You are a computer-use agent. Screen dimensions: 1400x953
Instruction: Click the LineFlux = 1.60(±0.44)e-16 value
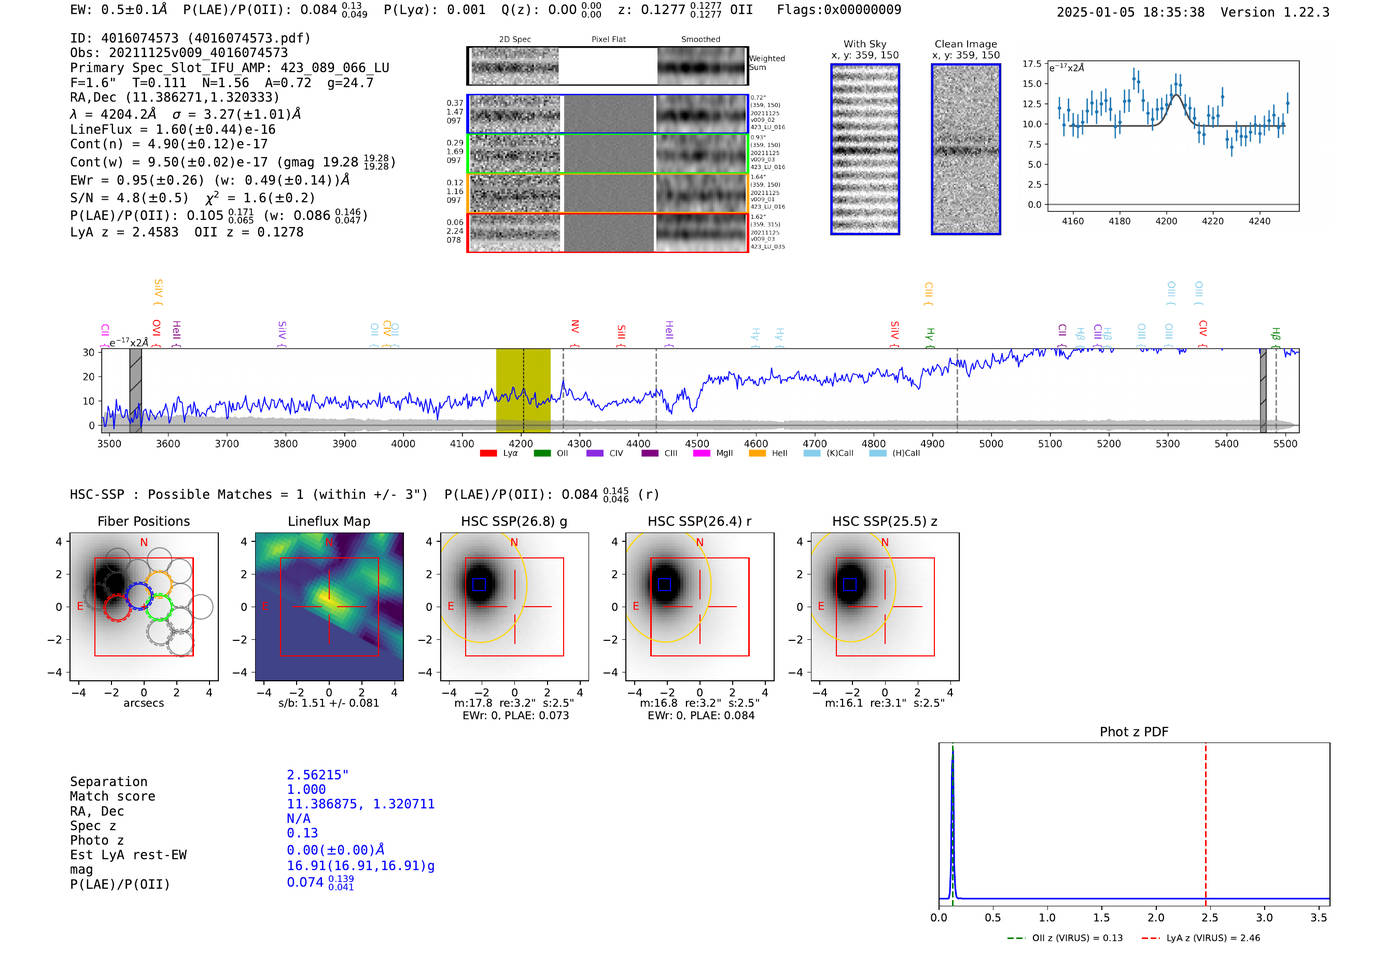(173, 129)
